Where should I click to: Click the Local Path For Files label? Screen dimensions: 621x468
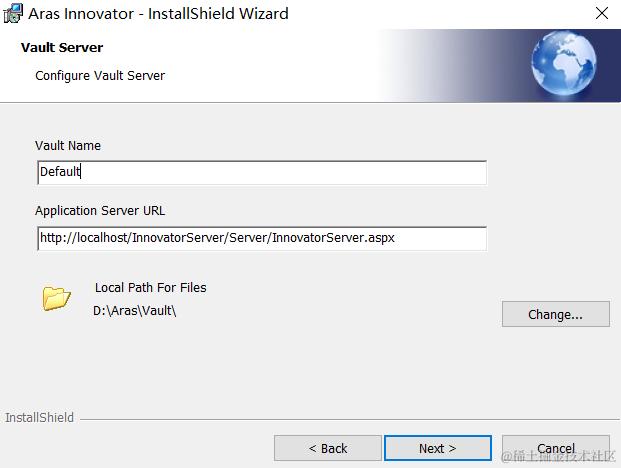(x=150, y=287)
